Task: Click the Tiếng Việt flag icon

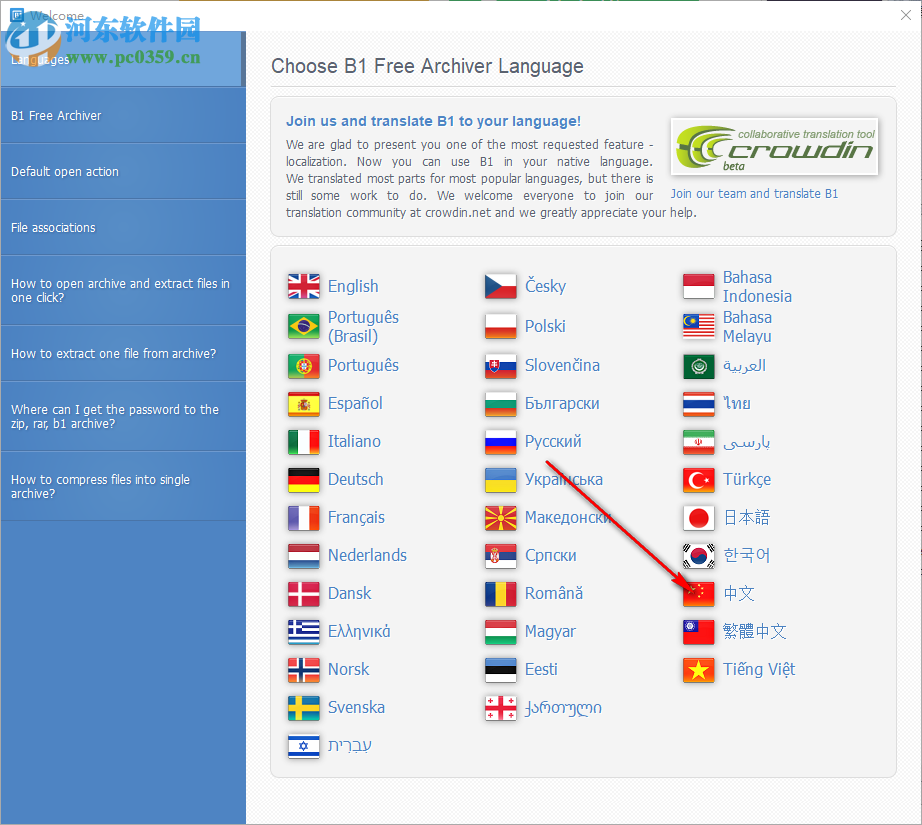Action: pos(697,669)
